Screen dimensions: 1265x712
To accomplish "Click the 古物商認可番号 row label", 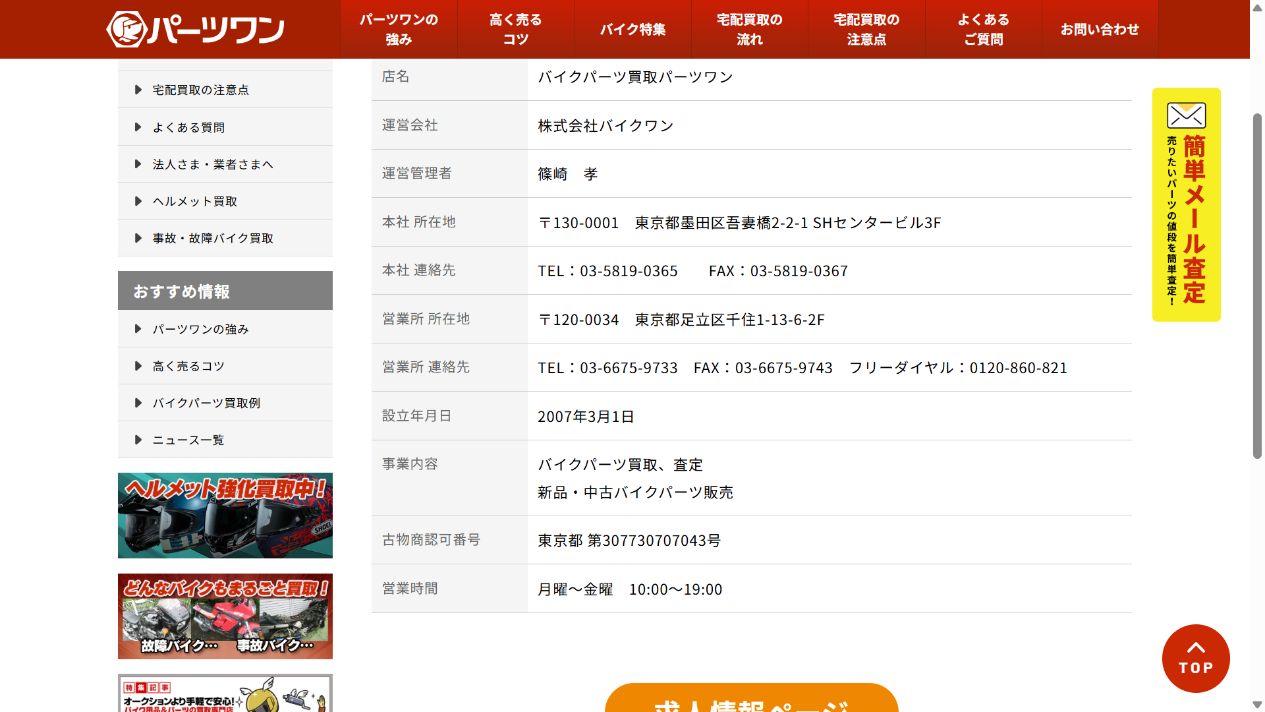I will [x=431, y=540].
